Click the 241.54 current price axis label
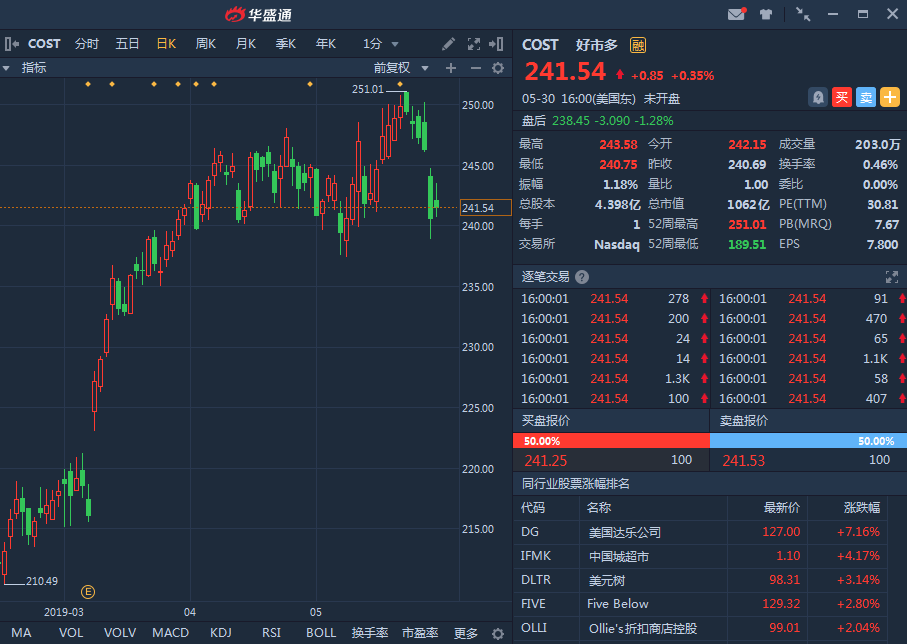907x644 pixels. tap(485, 208)
